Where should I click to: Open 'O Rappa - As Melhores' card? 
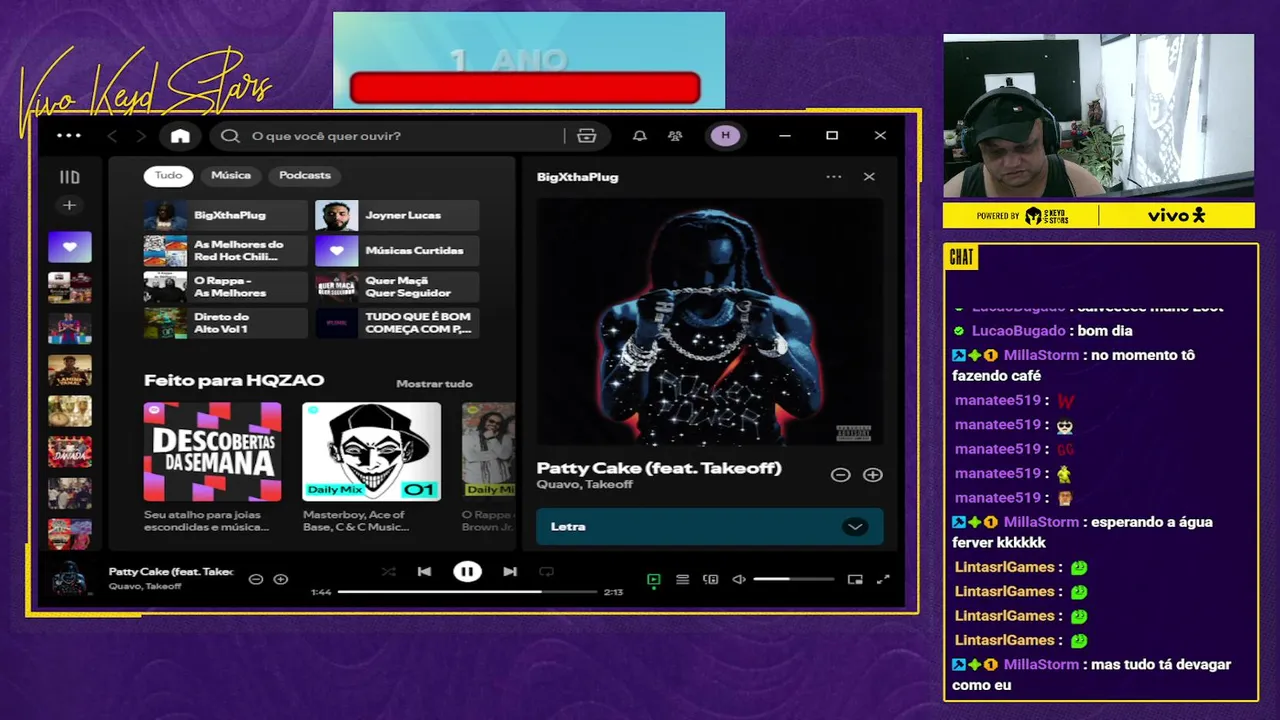(x=226, y=287)
